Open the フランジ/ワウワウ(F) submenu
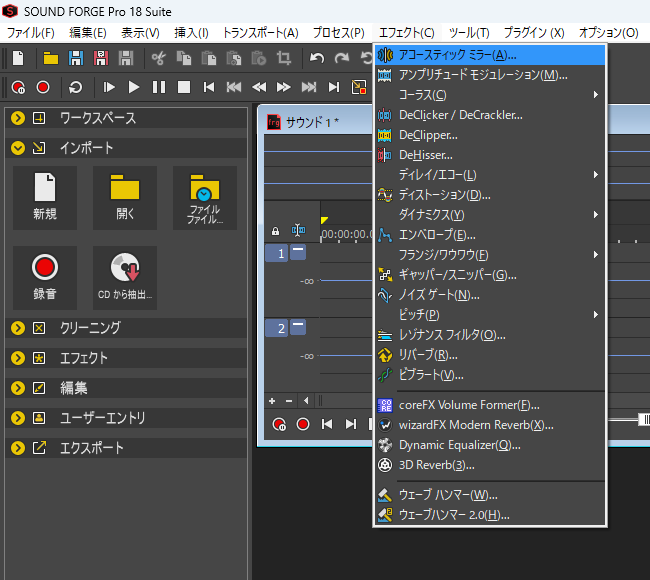This screenshot has height=580, width=650. pyautogui.click(x=490, y=255)
